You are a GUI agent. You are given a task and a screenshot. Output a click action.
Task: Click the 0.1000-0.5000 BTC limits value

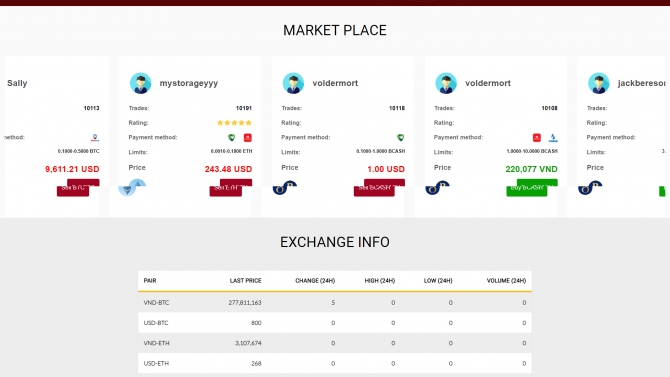(x=79, y=151)
